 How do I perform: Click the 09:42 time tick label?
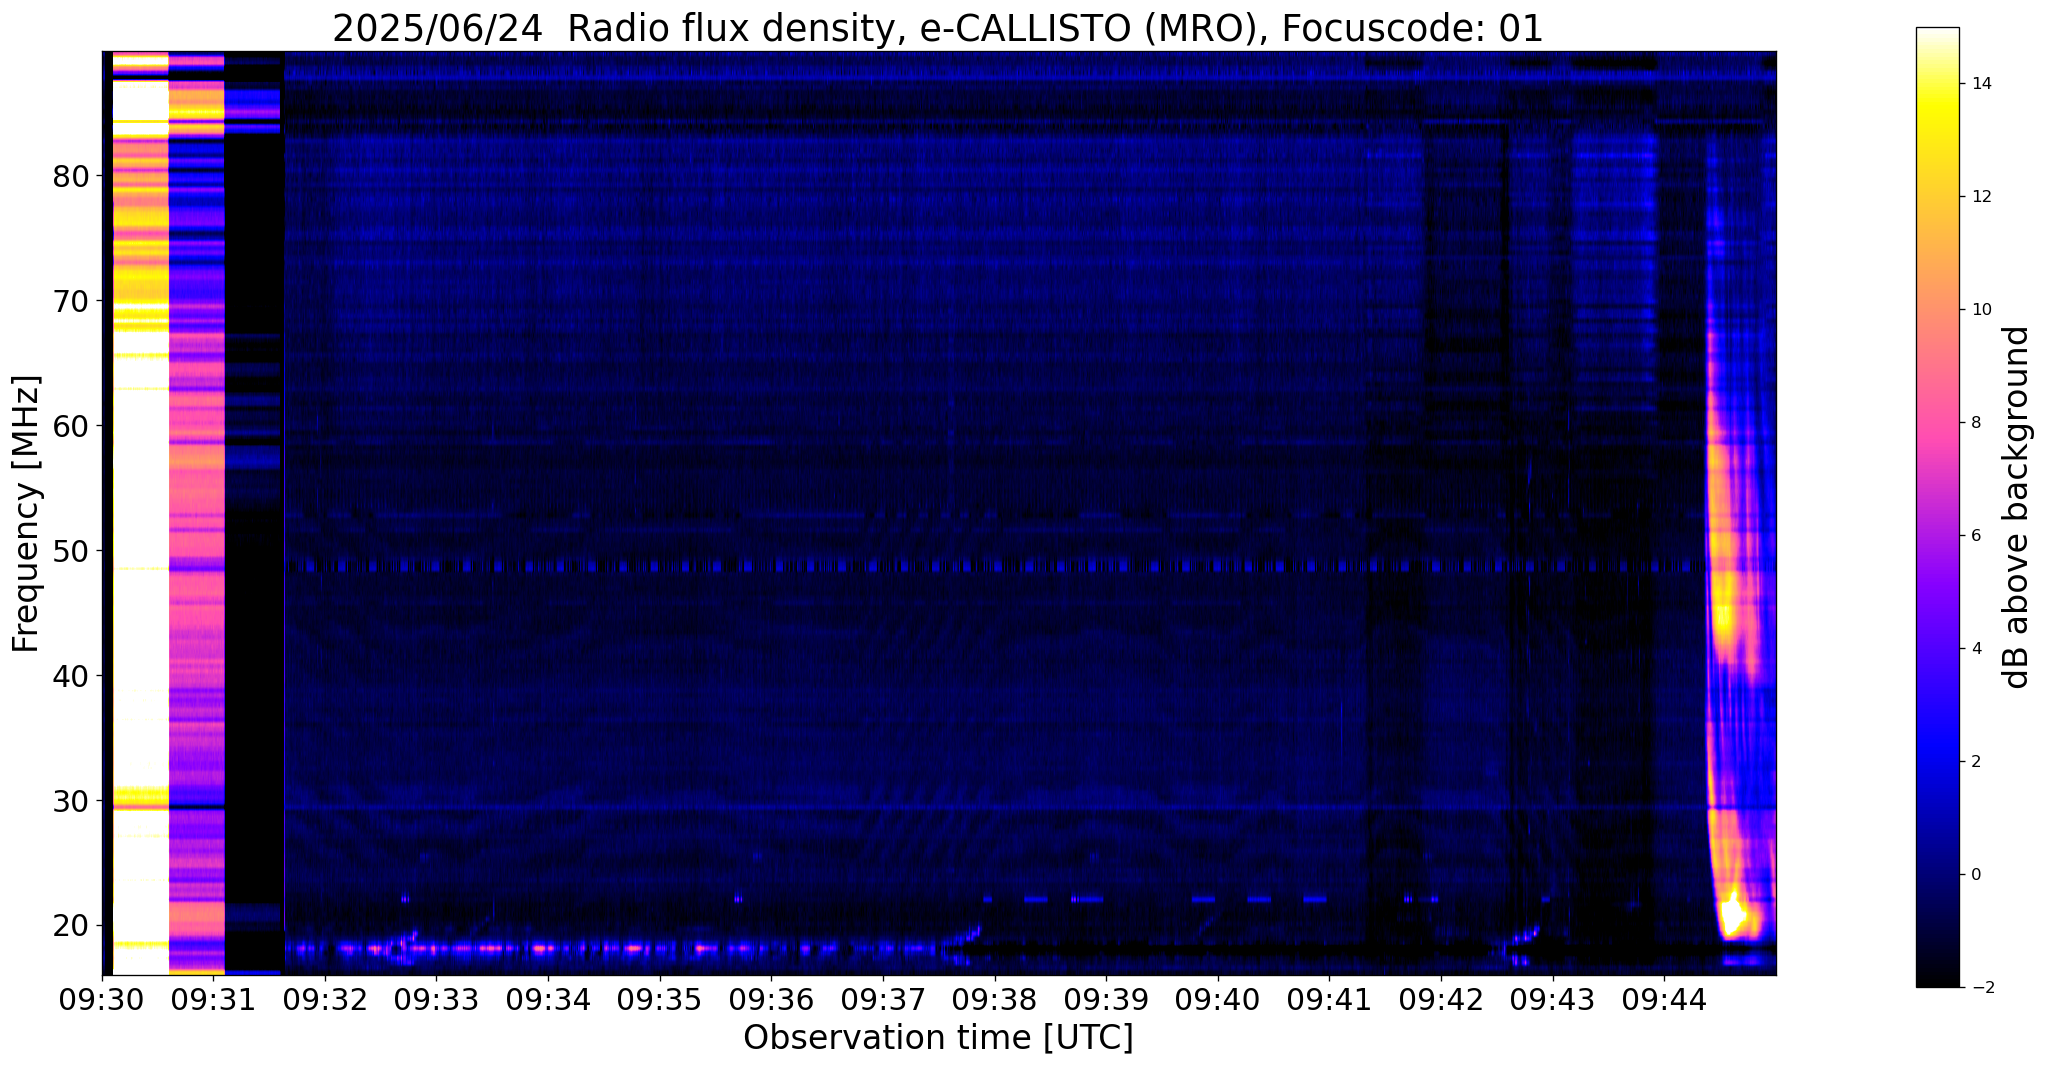coord(1441,1001)
